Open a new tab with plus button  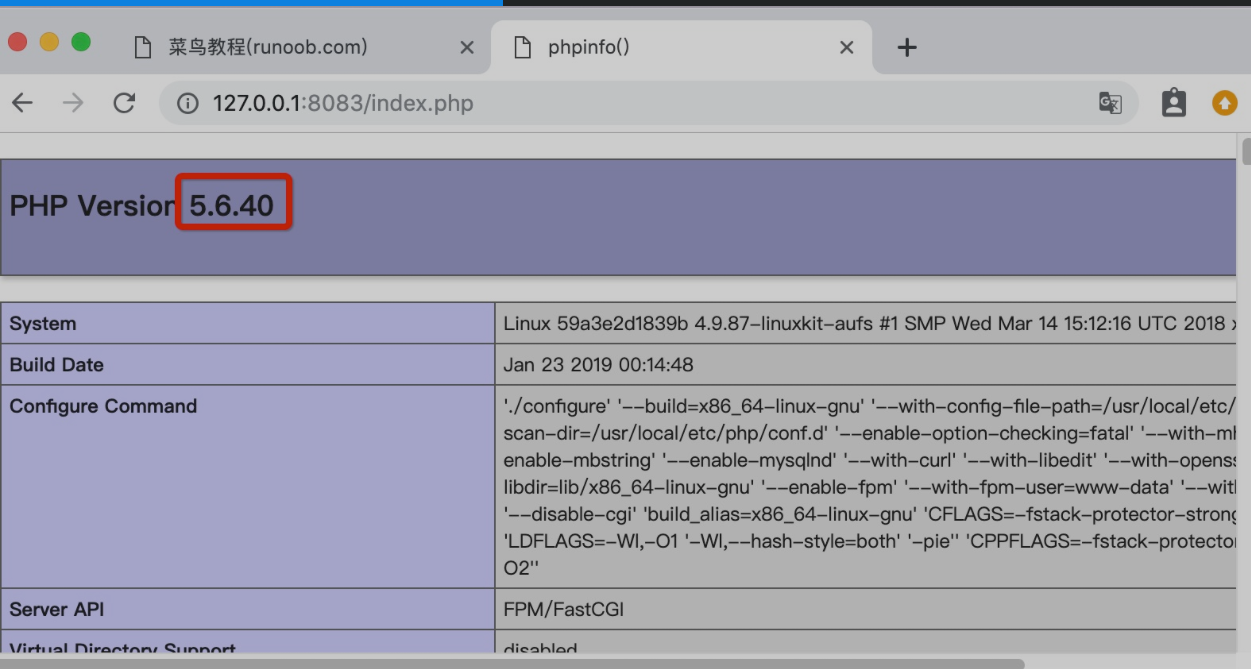tap(907, 47)
